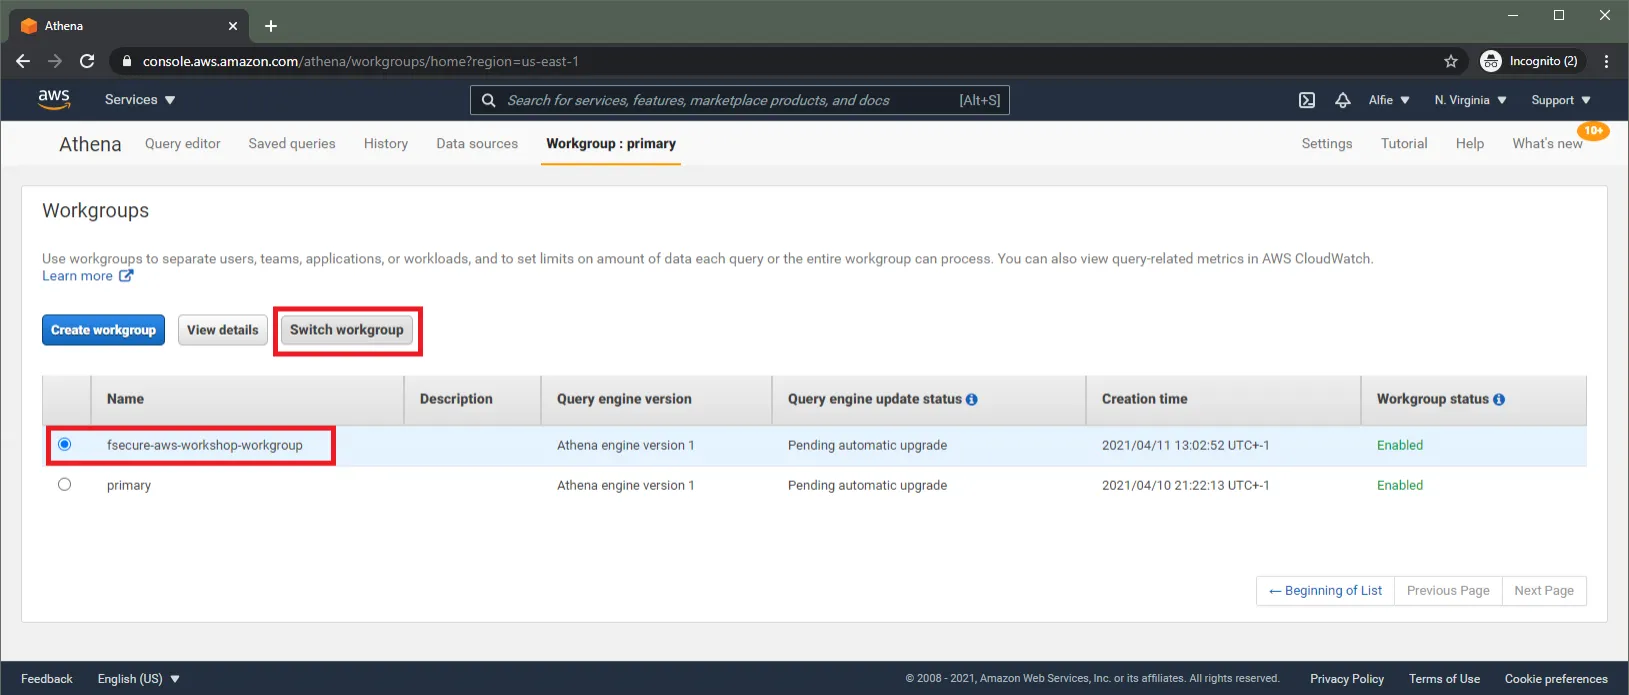Open Athena Settings

[1327, 143]
